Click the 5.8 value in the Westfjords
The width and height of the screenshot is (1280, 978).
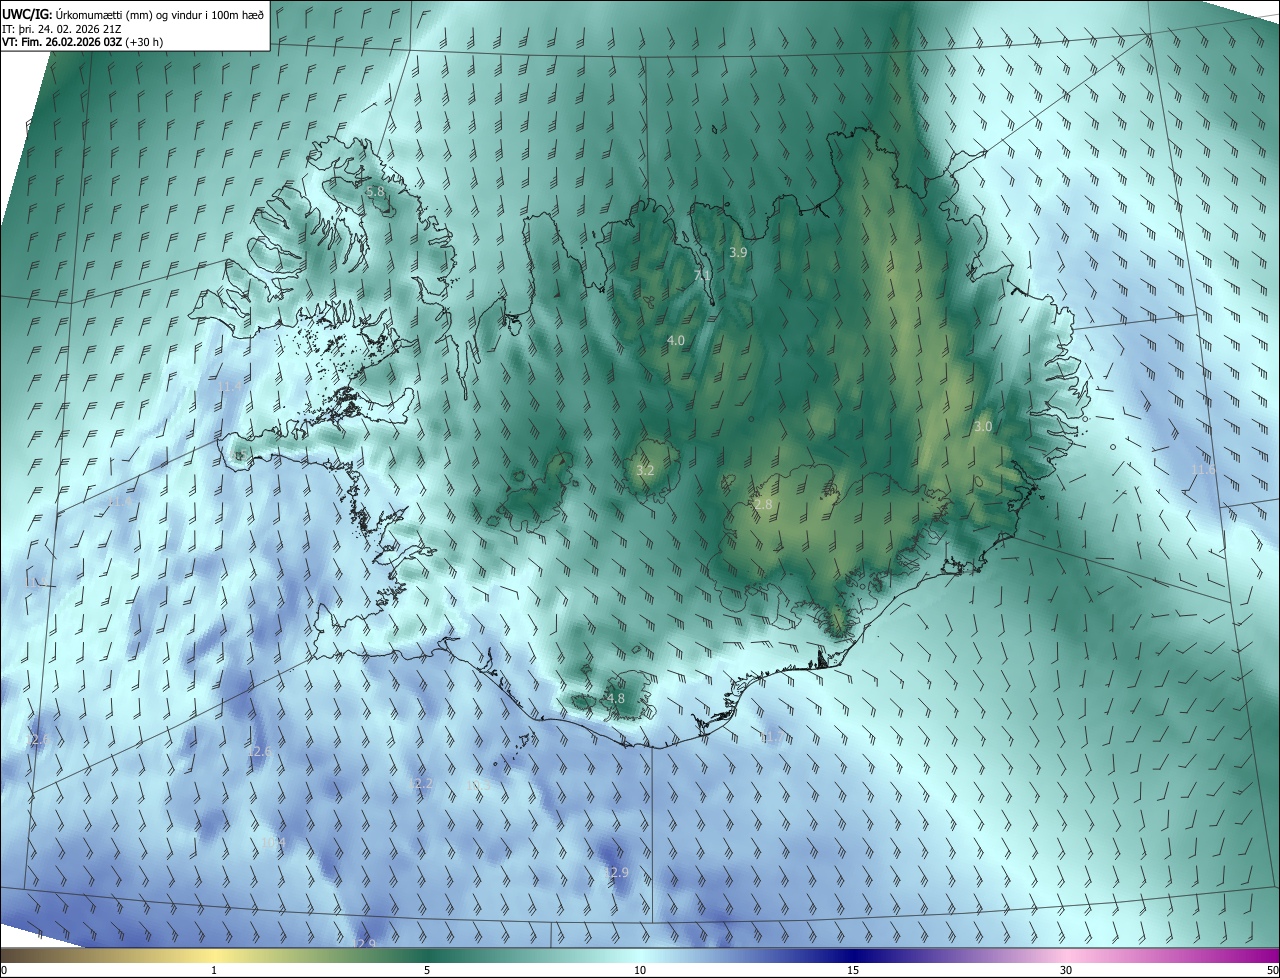click(375, 191)
